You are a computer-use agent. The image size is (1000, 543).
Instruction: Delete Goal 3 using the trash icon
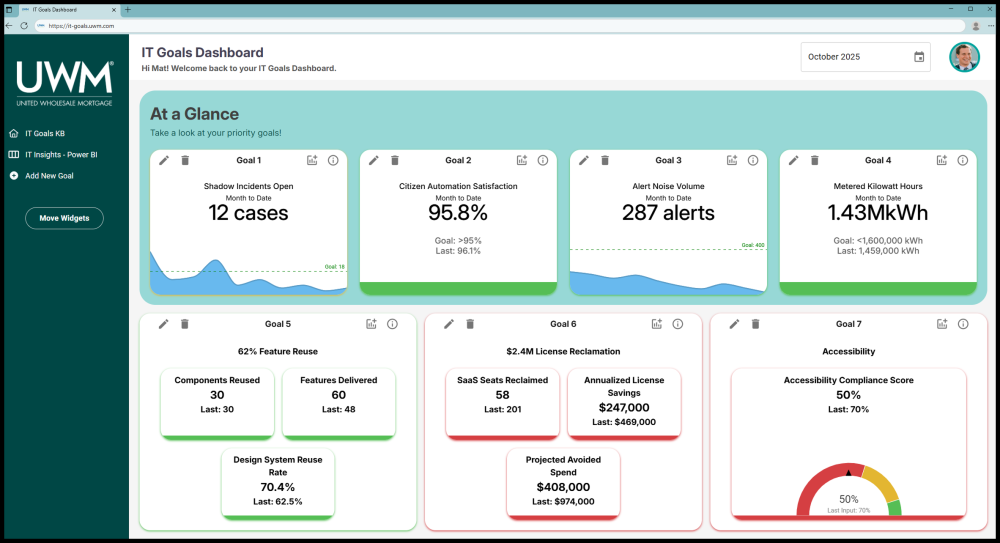click(605, 160)
